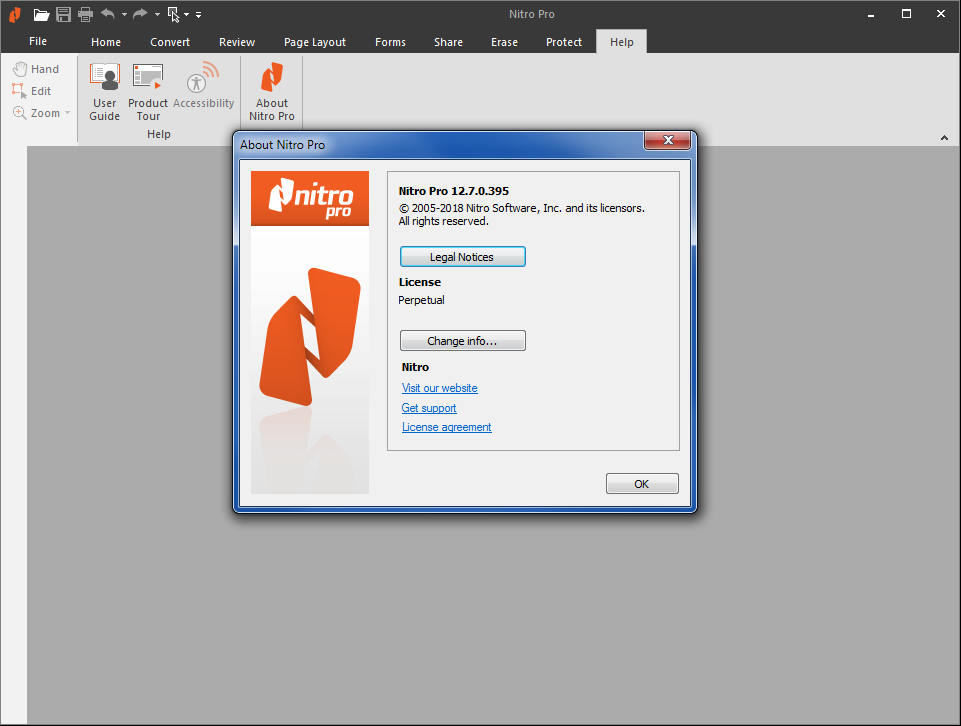961x726 pixels.
Task: Activate the Edit tool
Action: (32, 91)
